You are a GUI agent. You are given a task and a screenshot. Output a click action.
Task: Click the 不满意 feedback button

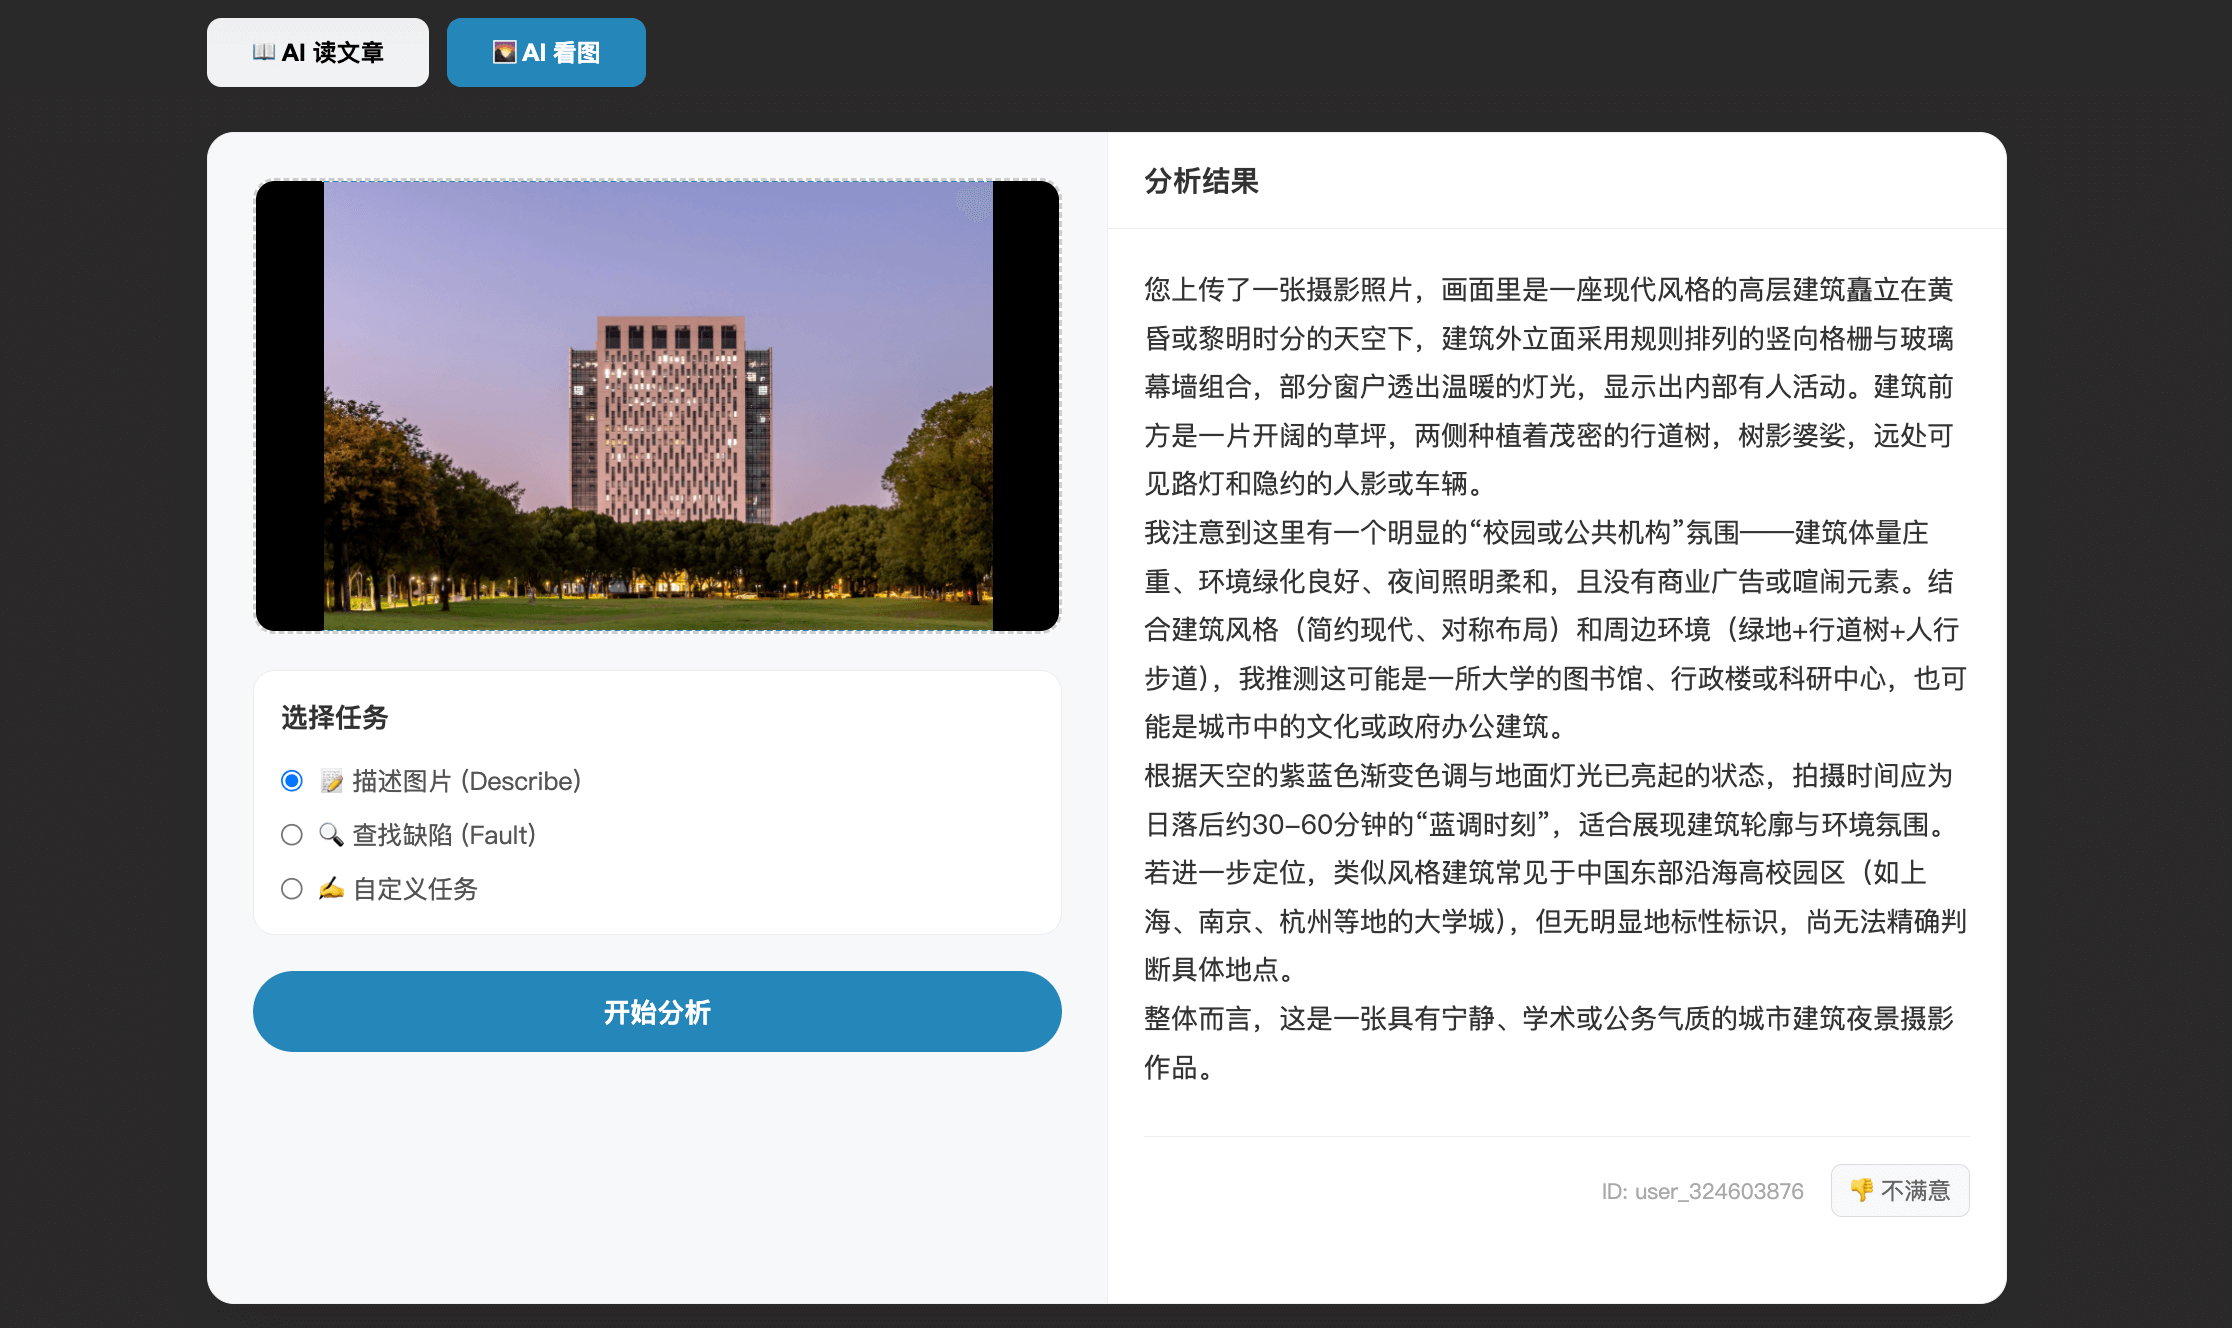tap(1900, 1190)
